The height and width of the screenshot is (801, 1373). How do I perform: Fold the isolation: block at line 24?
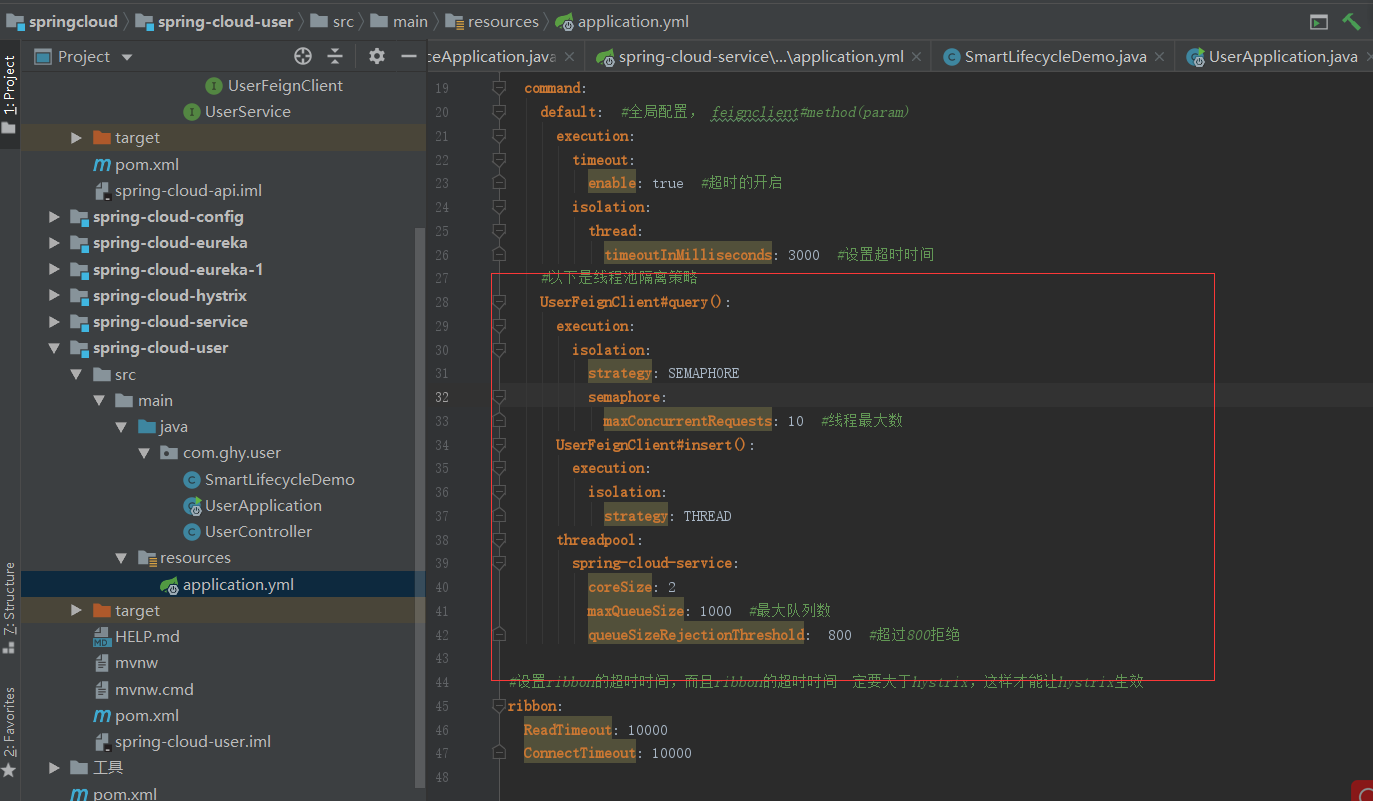click(x=499, y=207)
